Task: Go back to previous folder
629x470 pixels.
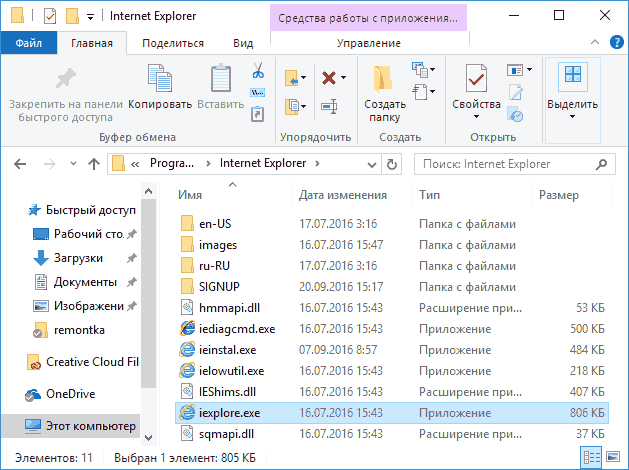Action: [20, 164]
